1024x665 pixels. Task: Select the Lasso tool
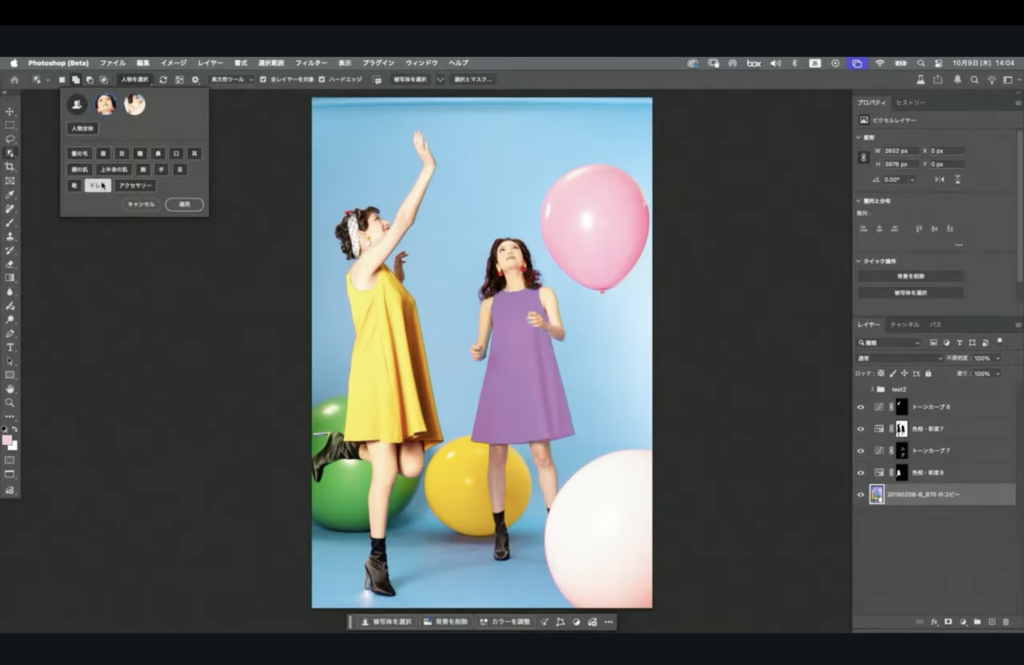click(10, 139)
